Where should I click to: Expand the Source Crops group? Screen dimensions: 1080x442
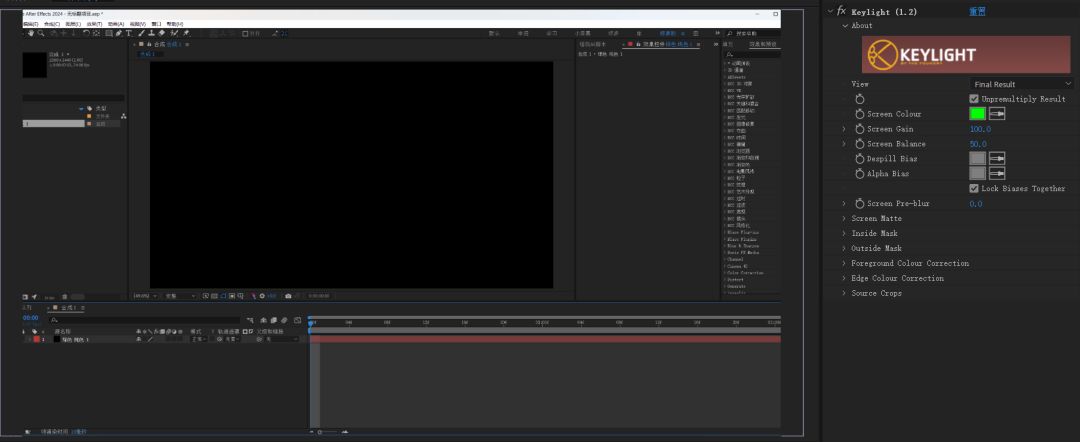pyautogui.click(x=844, y=293)
